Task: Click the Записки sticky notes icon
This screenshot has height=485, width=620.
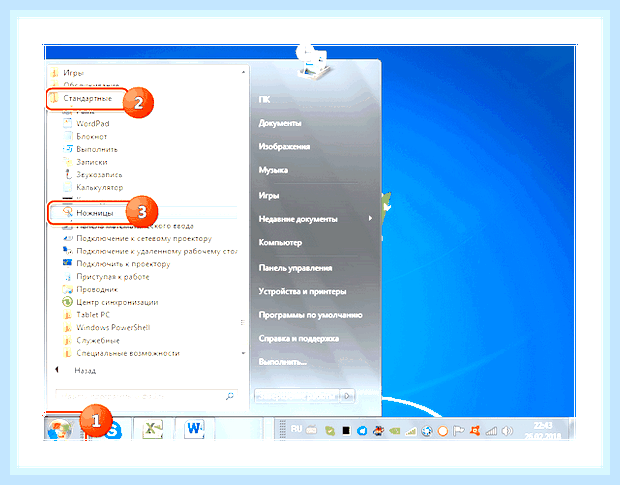Action: pyautogui.click(x=68, y=162)
